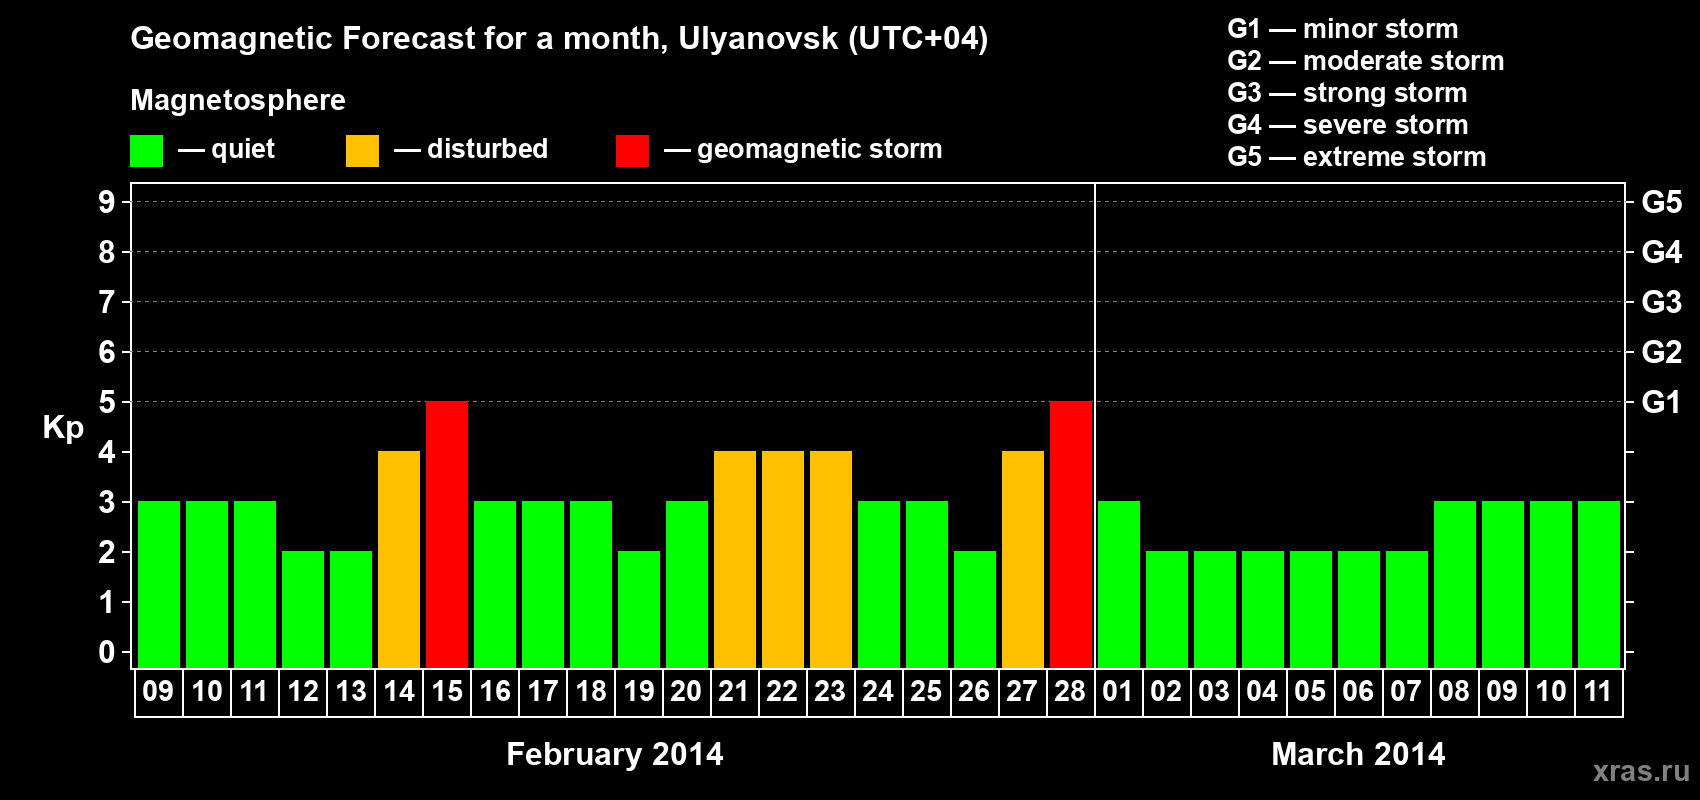Screen dimensions: 1700x800
Task: Click the green quiet legend swatch
Action: pos(146,151)
